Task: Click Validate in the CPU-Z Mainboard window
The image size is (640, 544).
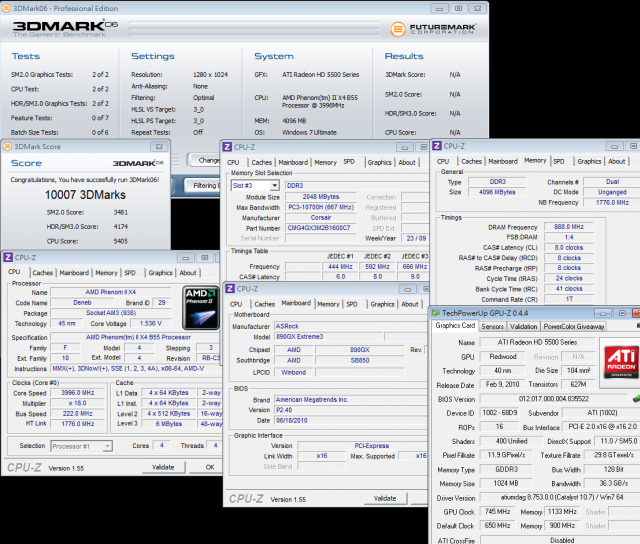Action: pyautogui.click(x=385, y=498)
